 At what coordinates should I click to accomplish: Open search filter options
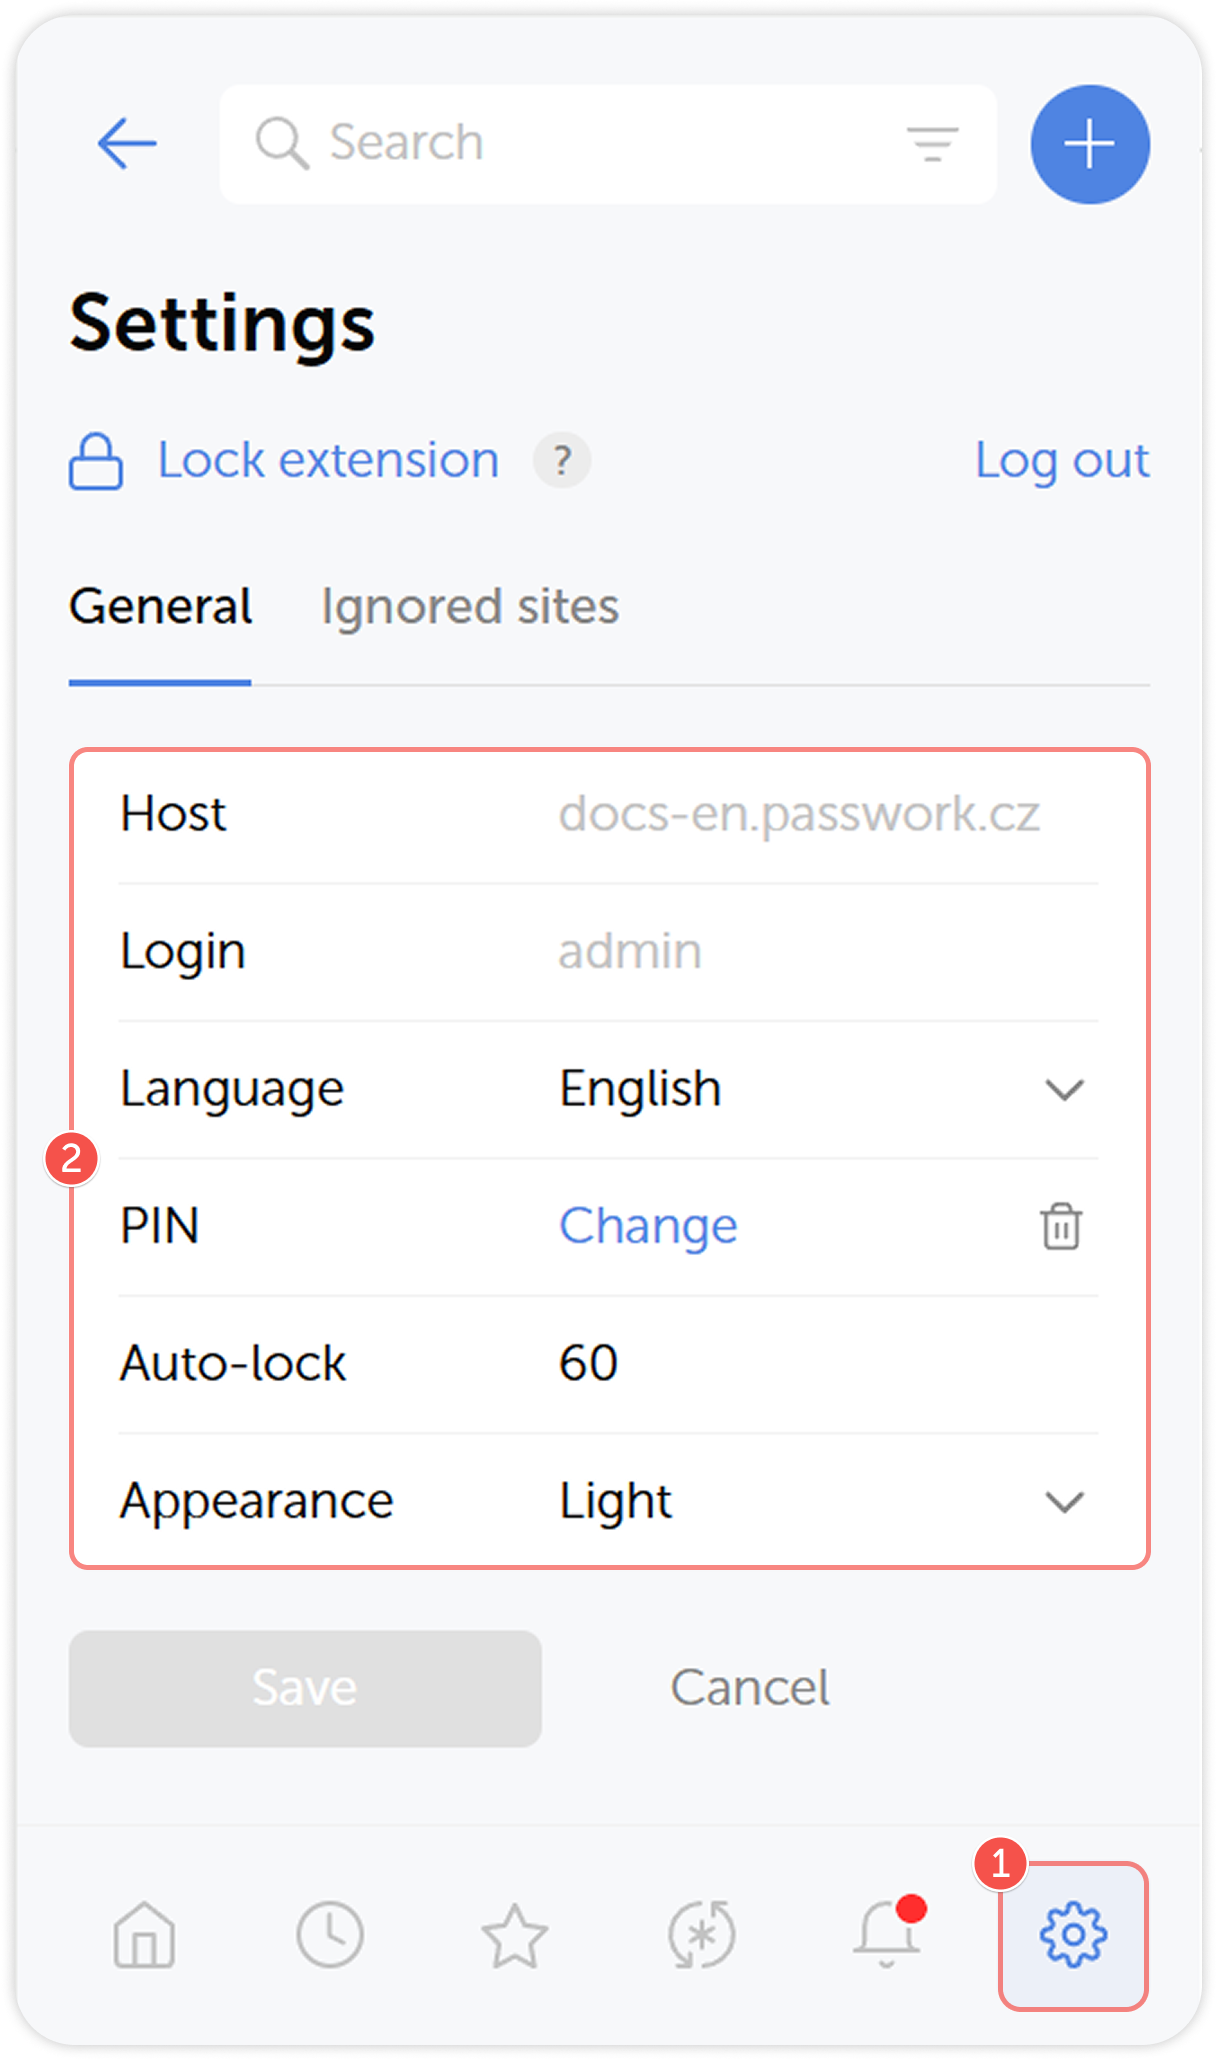click(x=932, y=142)
